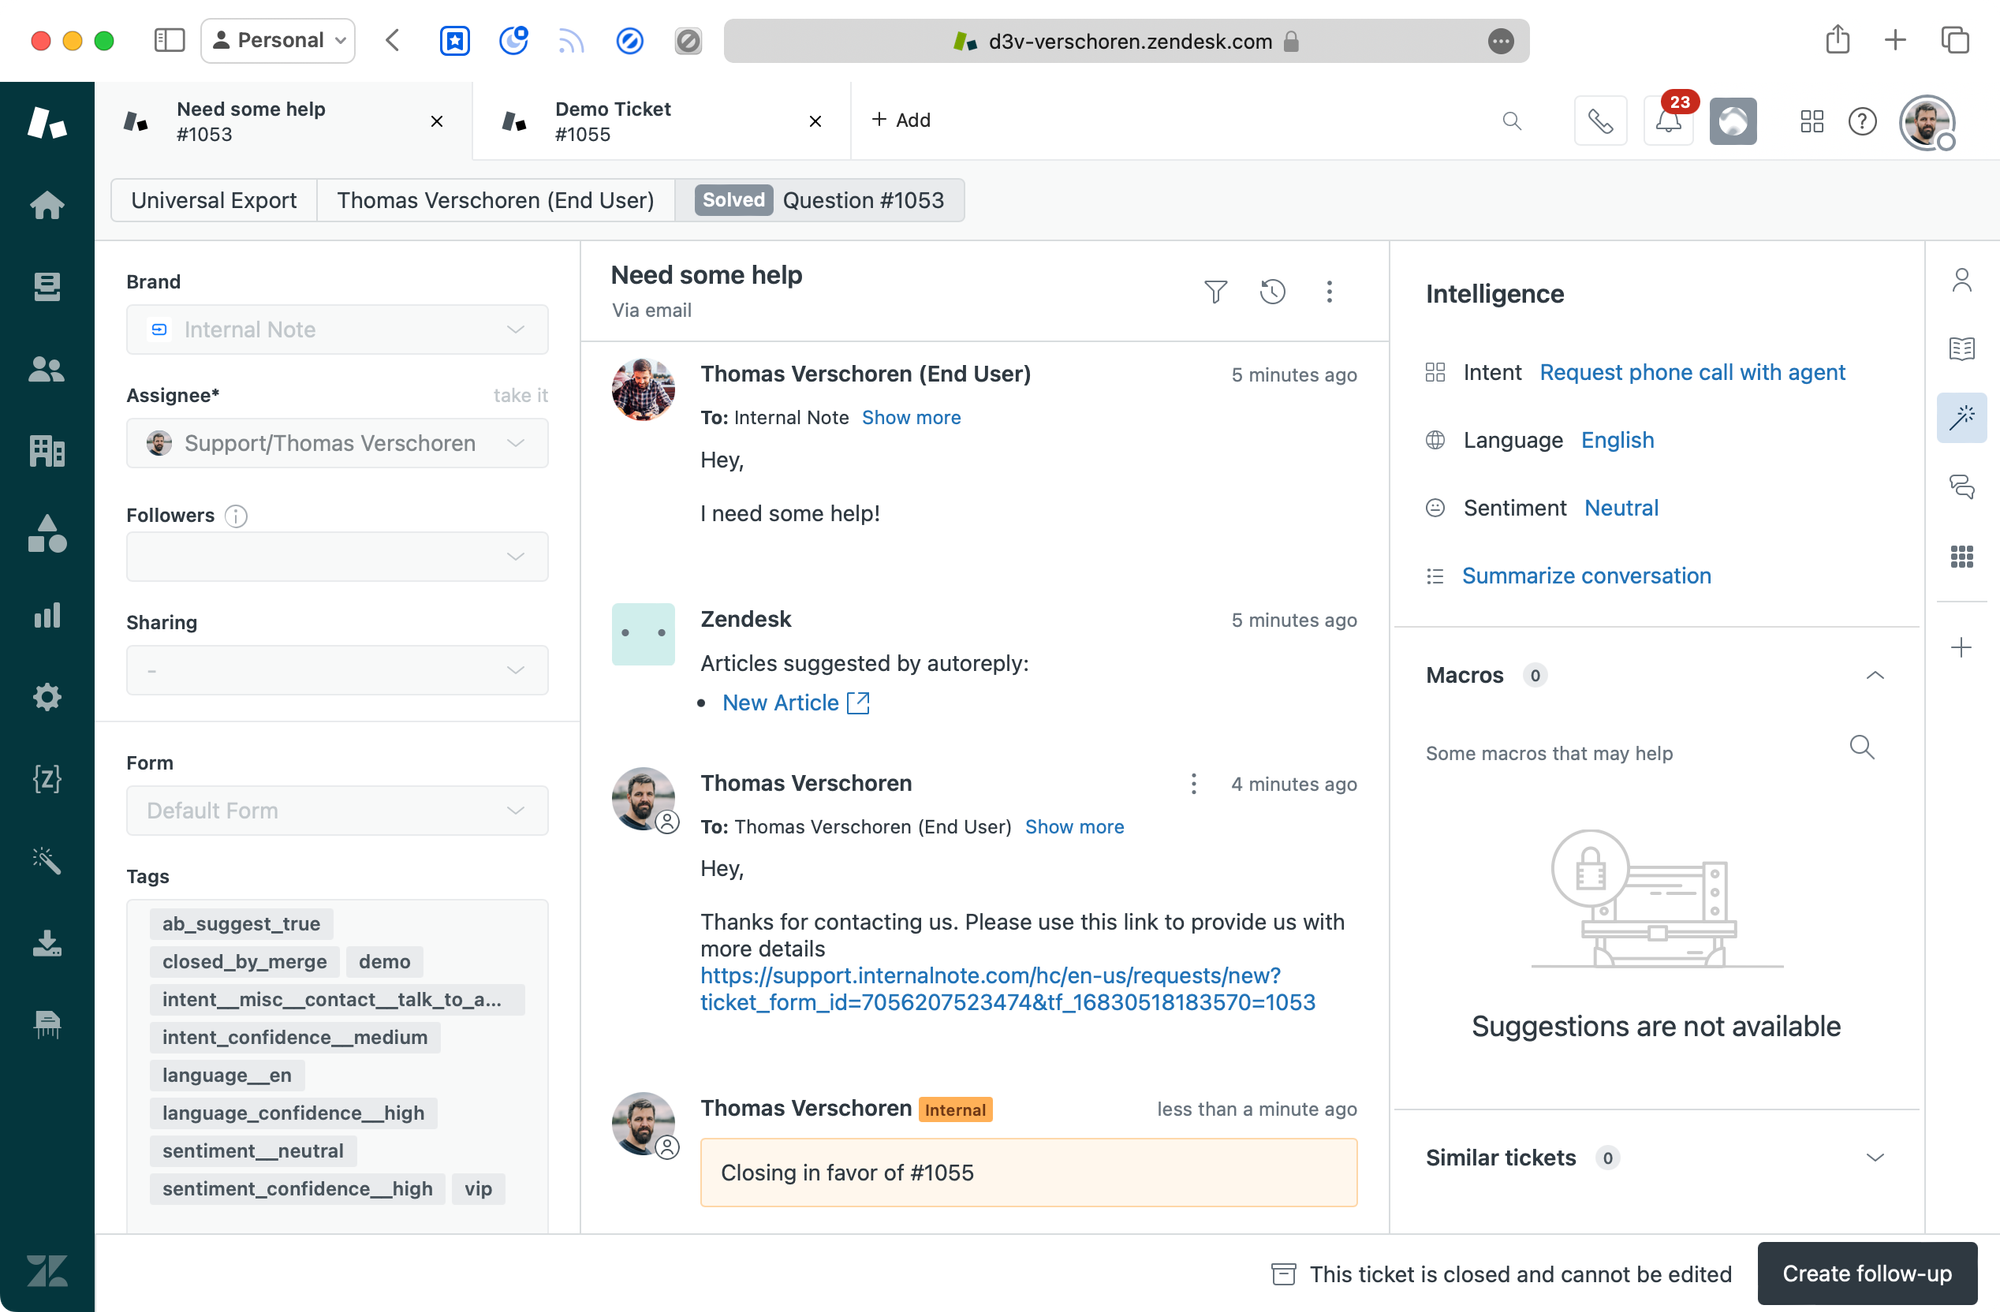
Task: Open the Assignee dropdown
Action: [x=337, y=443]
